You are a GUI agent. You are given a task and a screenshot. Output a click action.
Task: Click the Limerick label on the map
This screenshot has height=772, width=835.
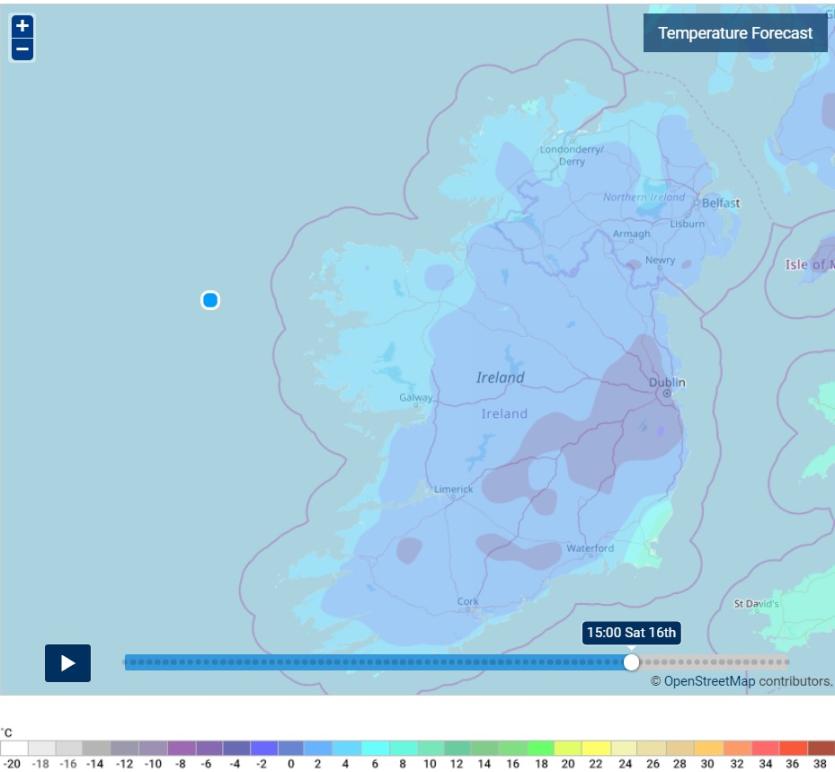pyautogui.click(x=453, y=489)
